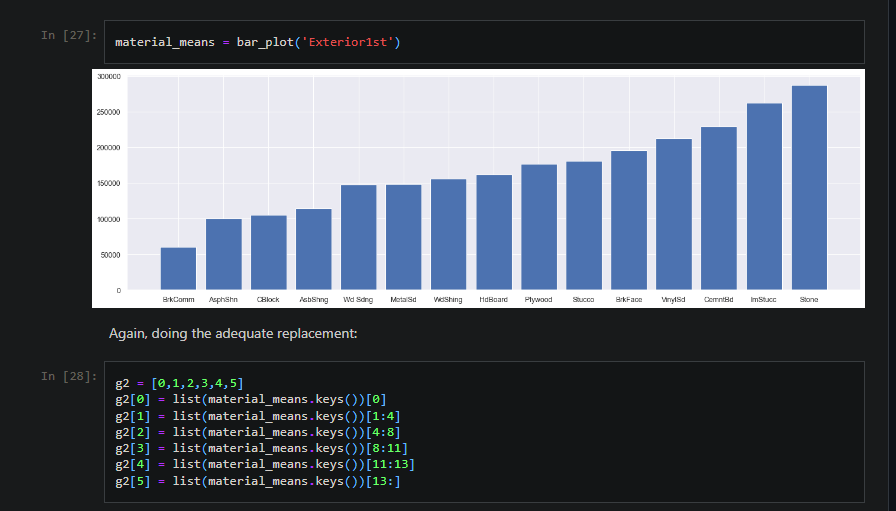Screen dimensions: 896x511
Task: Click the Wd Sdng bar in chart
Action: pos(358,237)
